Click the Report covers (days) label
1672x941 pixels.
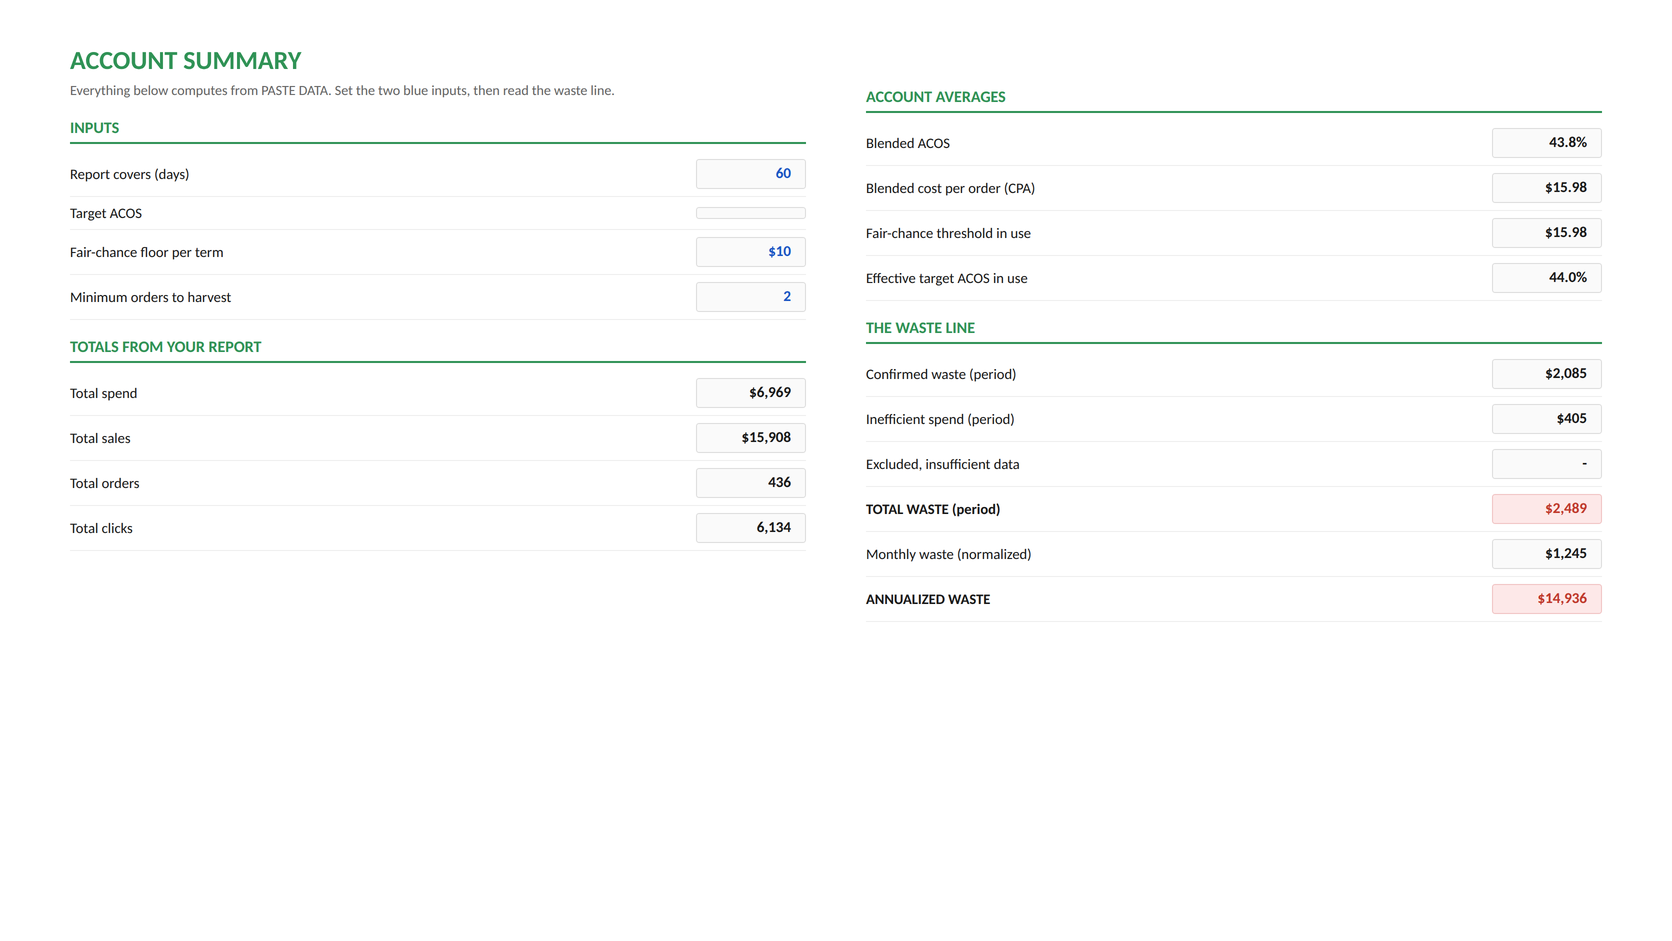(129, 174)
